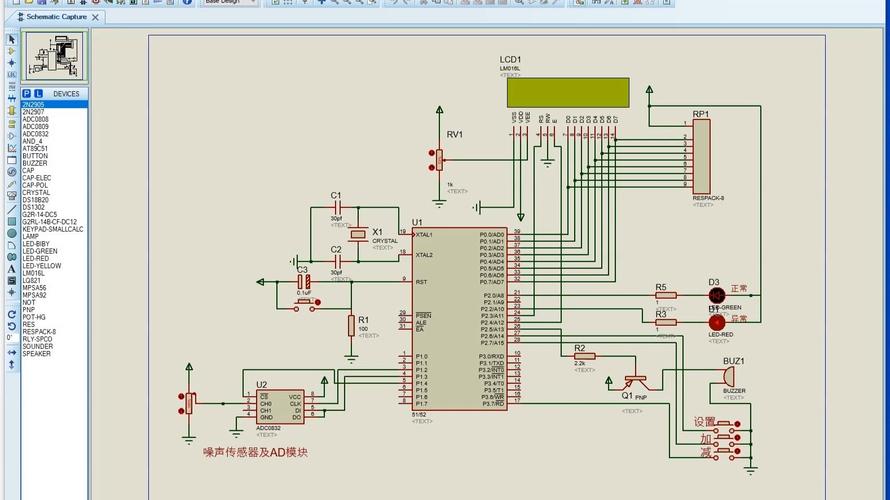The image size is (890, 500).
Task: Select ADC0808 in the devices list
Action: click(x=54, y=120)
